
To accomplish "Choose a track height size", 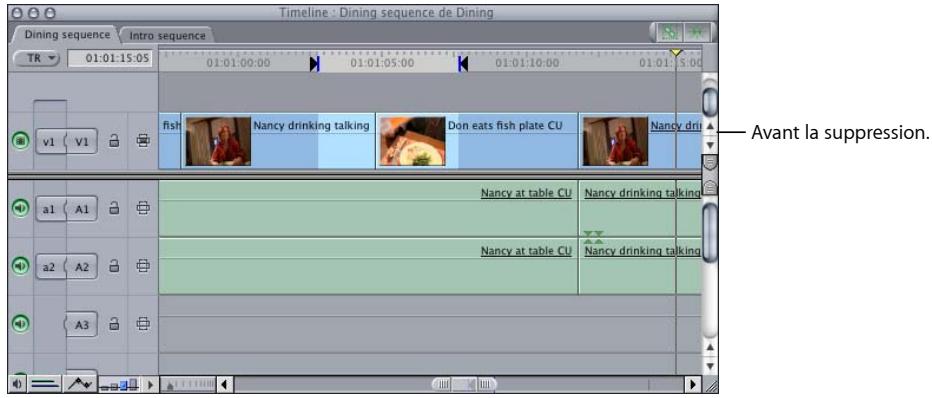I will click(119, 385).
